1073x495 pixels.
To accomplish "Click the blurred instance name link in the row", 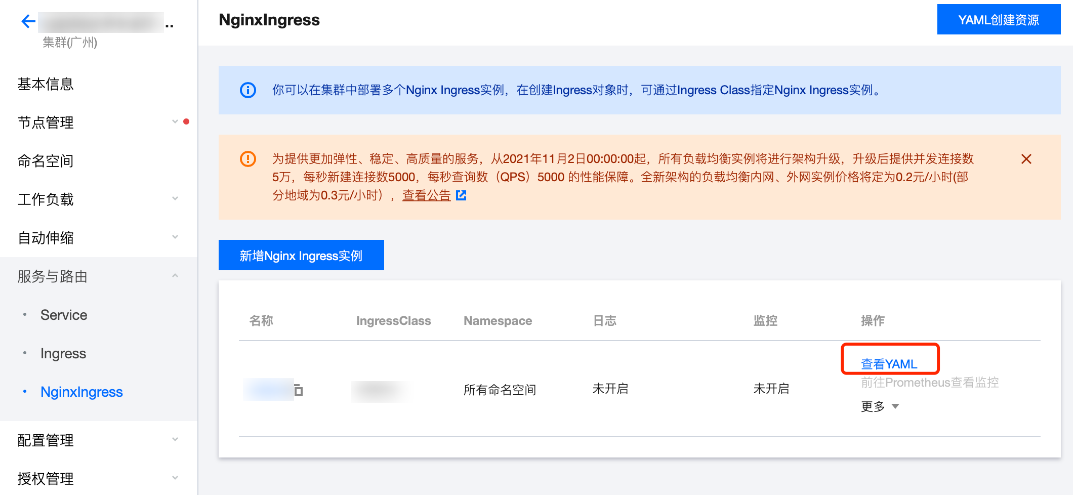I will coord(268,390).
